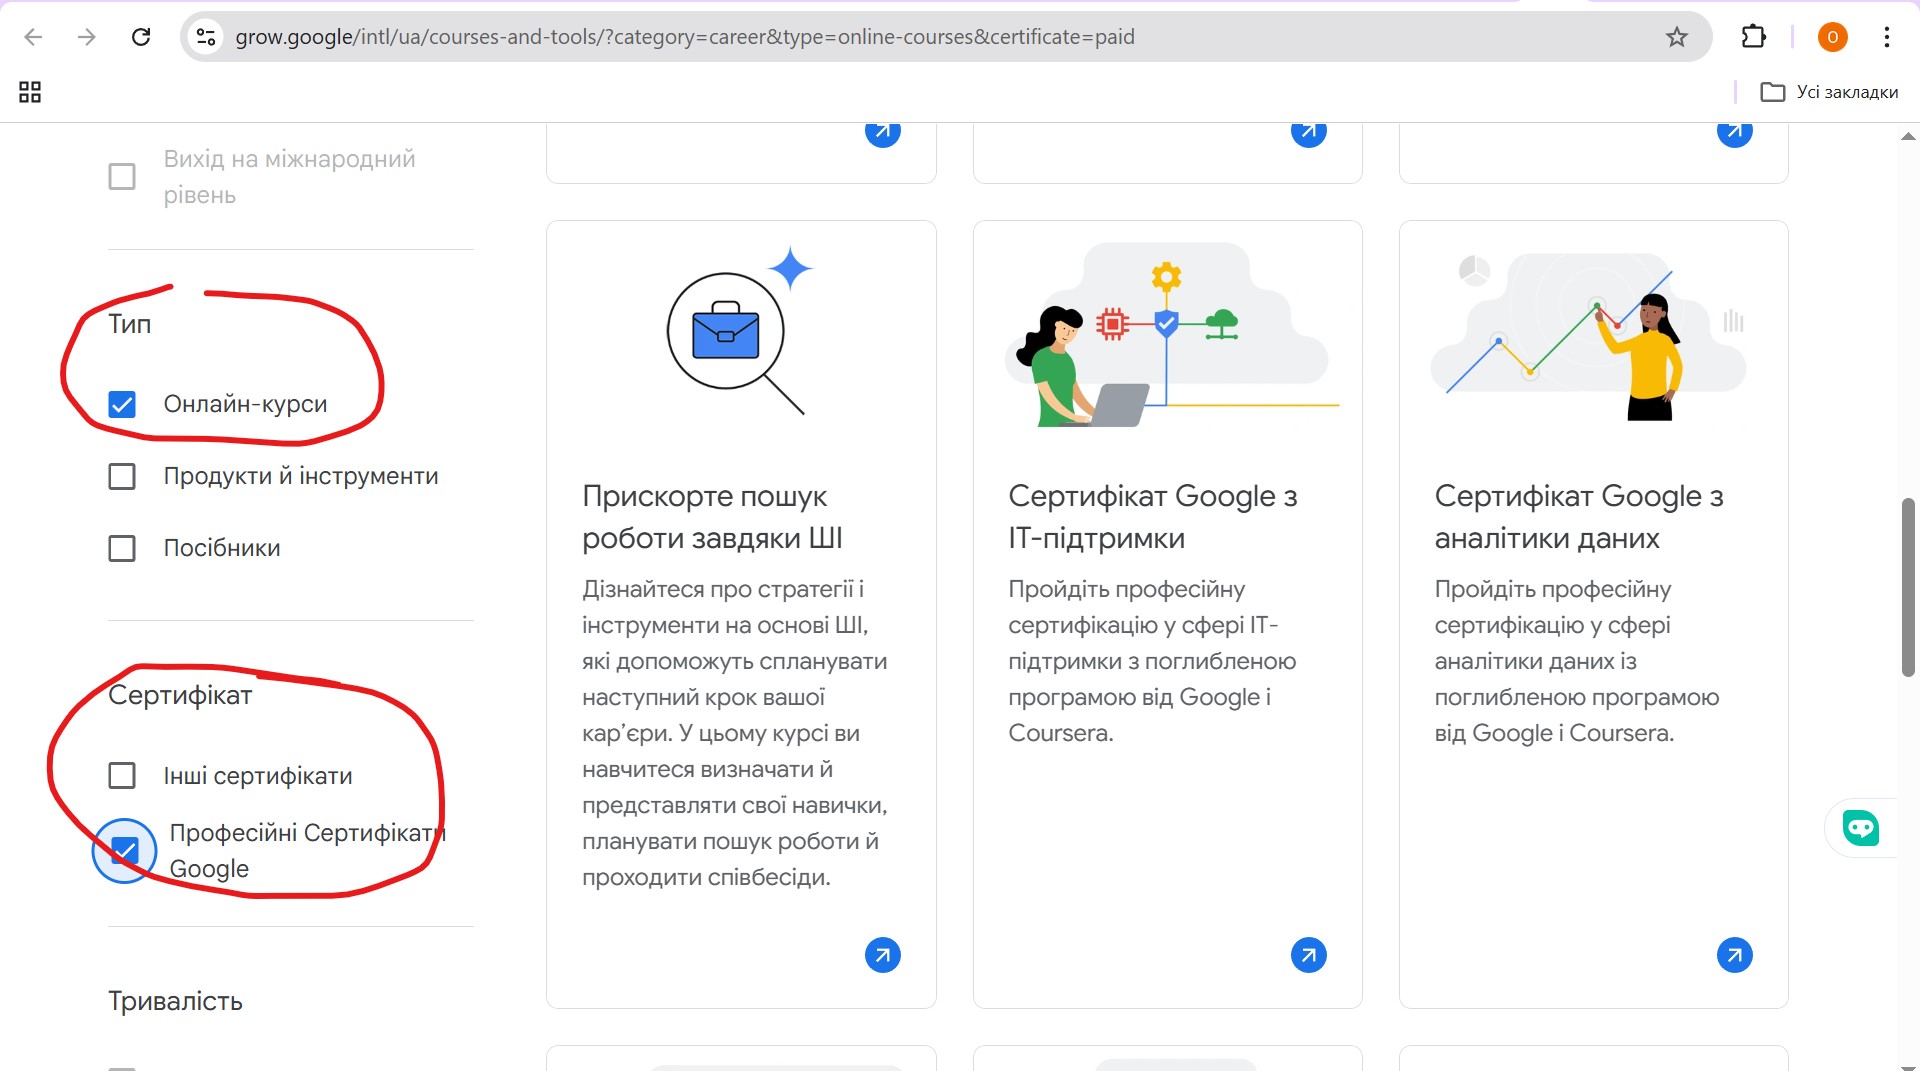Click the browser forward arrow

coord(87,37)
